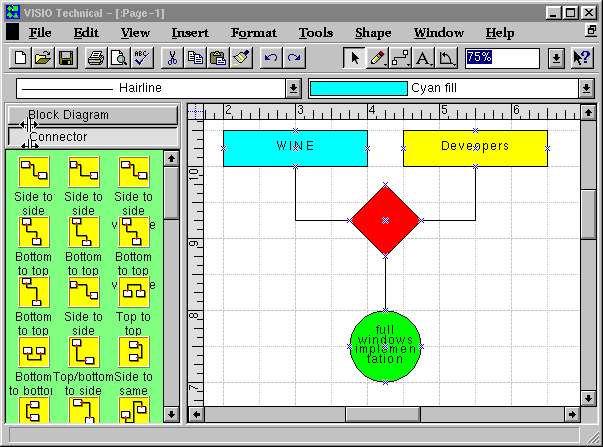Select the yellow Developers rectangle shape
The image size is (603, 447).
pyautogui.click(x=475, y=148)
